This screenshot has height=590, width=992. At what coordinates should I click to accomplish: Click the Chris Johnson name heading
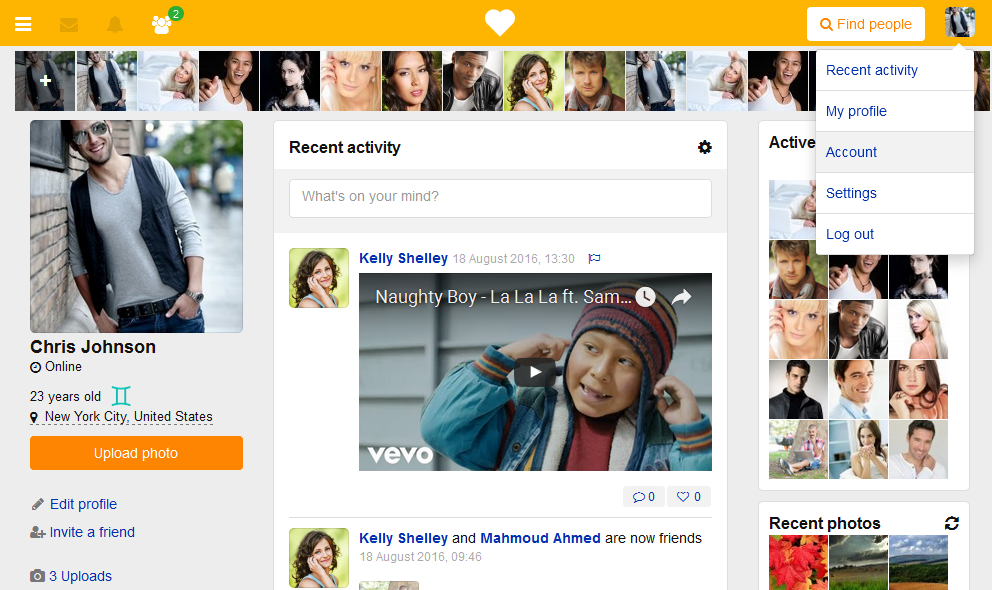tap(93, 347)
